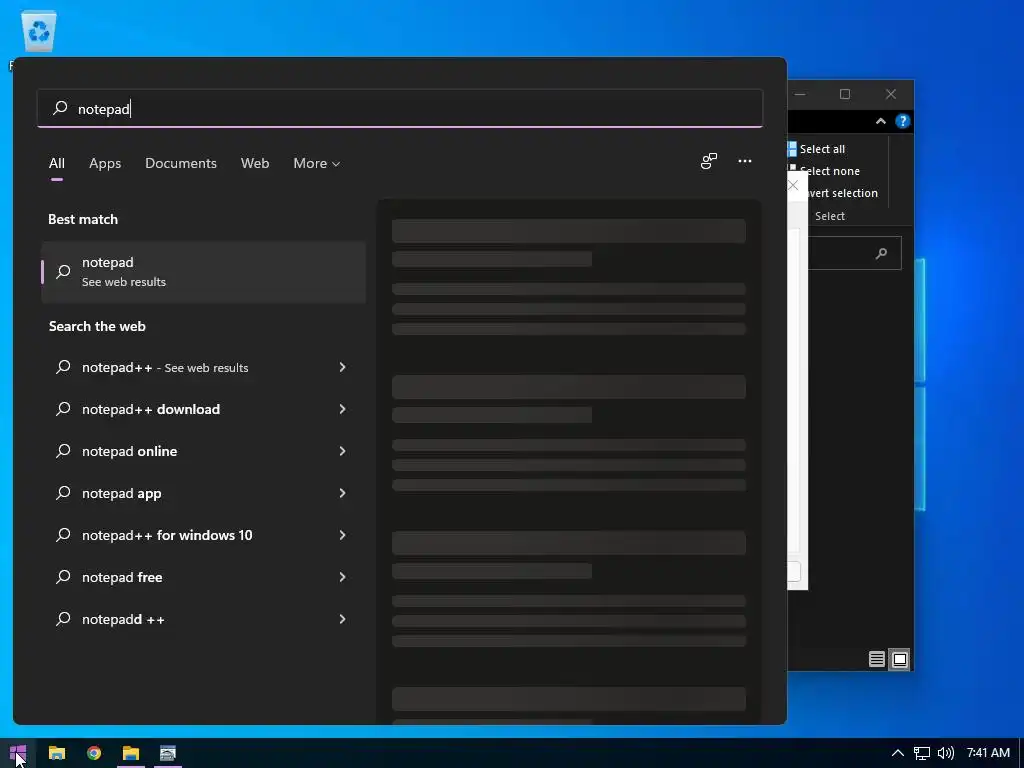
Task: Click into the notepad search input field
Action: (400, 108)
